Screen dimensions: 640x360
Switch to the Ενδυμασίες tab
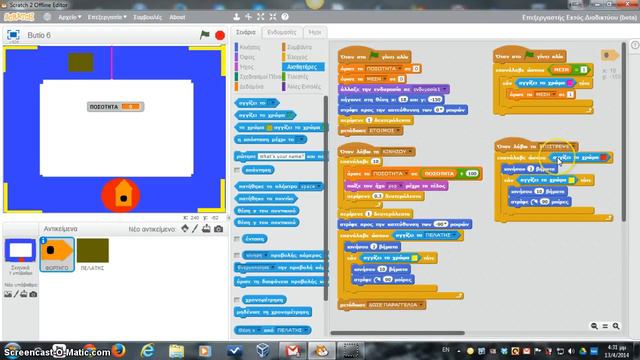[x=281, y=32]
